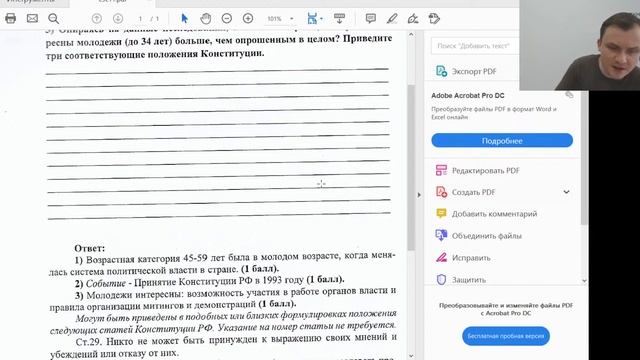Collapse the right tools pane arrow
The height and width of the screenshot is (360, 640).
click(419, 195)
